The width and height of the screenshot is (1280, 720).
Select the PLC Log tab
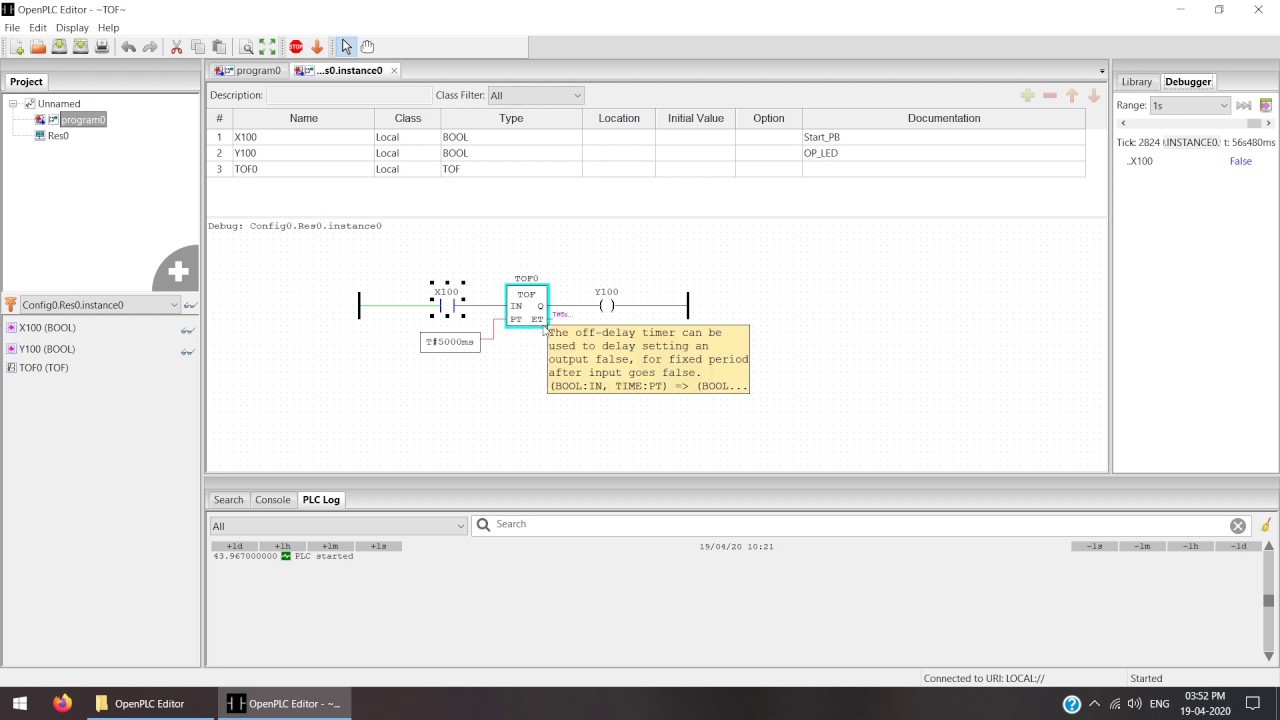pyautogui.click(x=321, y=499)
